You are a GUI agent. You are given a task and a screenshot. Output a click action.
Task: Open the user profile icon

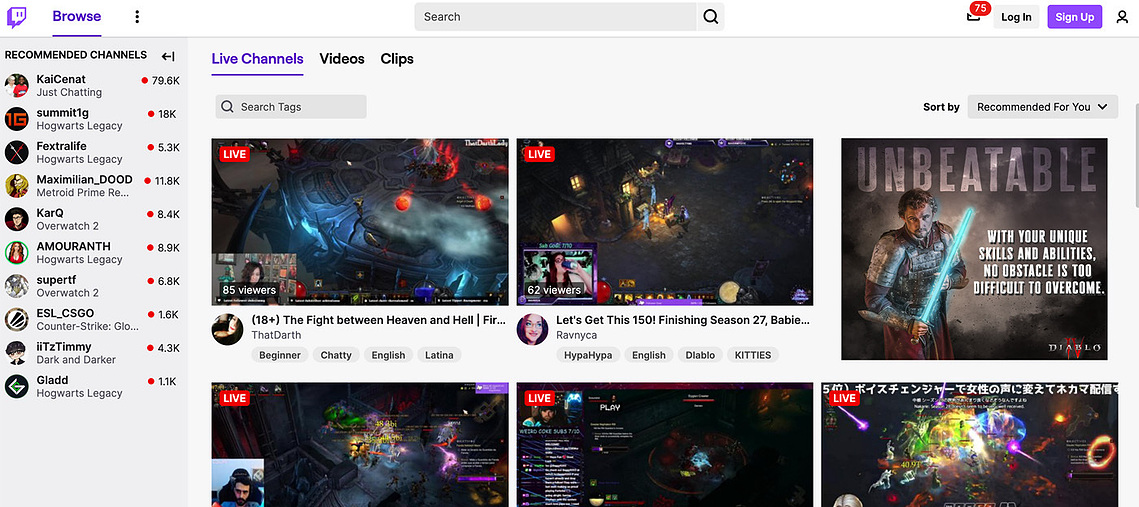pyautogui.click(x=1122, y=17)
